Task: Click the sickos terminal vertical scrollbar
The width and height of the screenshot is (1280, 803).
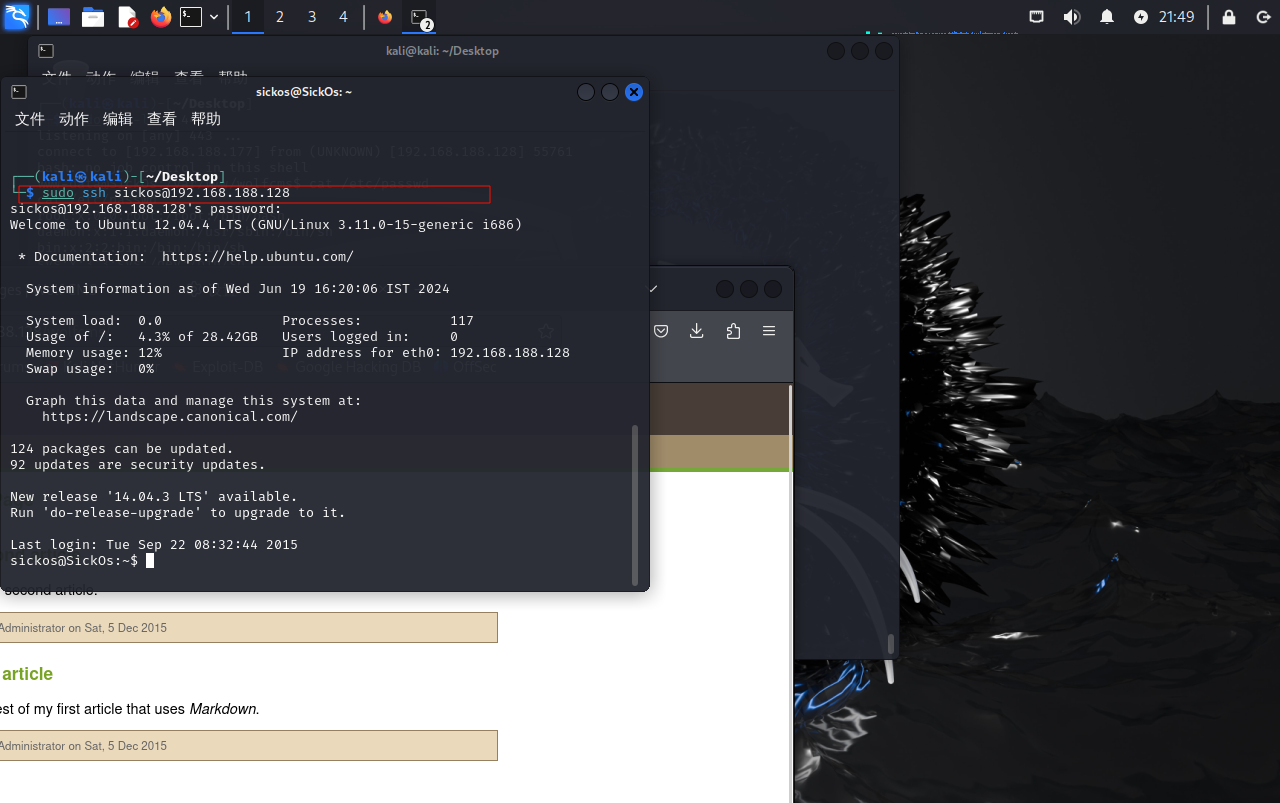Action: 634,504
